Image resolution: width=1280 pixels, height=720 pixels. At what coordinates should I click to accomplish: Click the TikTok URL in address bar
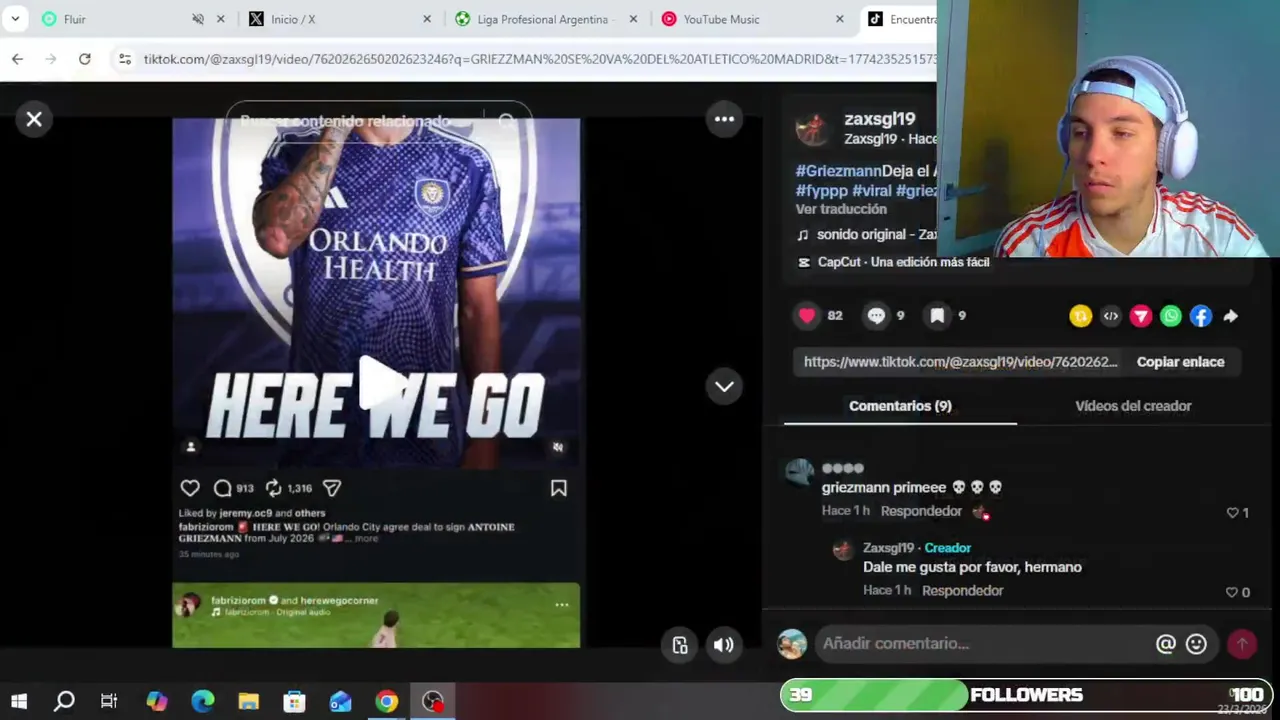[x=540, y=59]
